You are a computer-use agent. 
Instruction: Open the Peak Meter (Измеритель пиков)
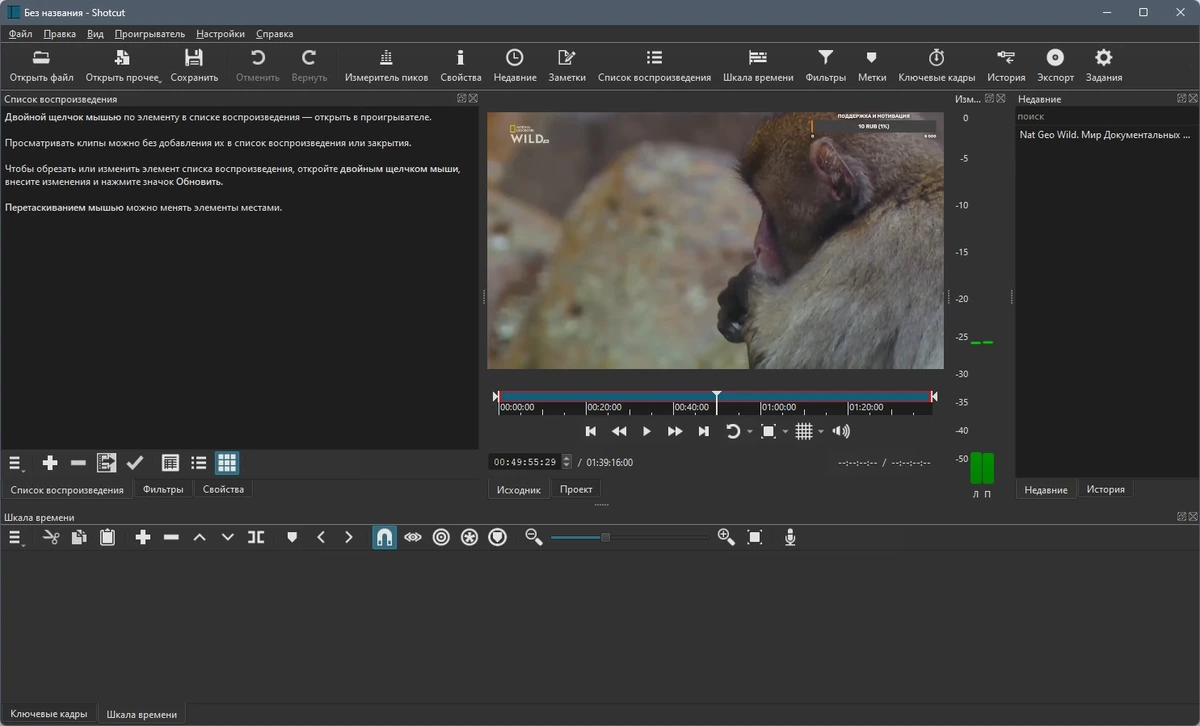[x=386, y=65]
